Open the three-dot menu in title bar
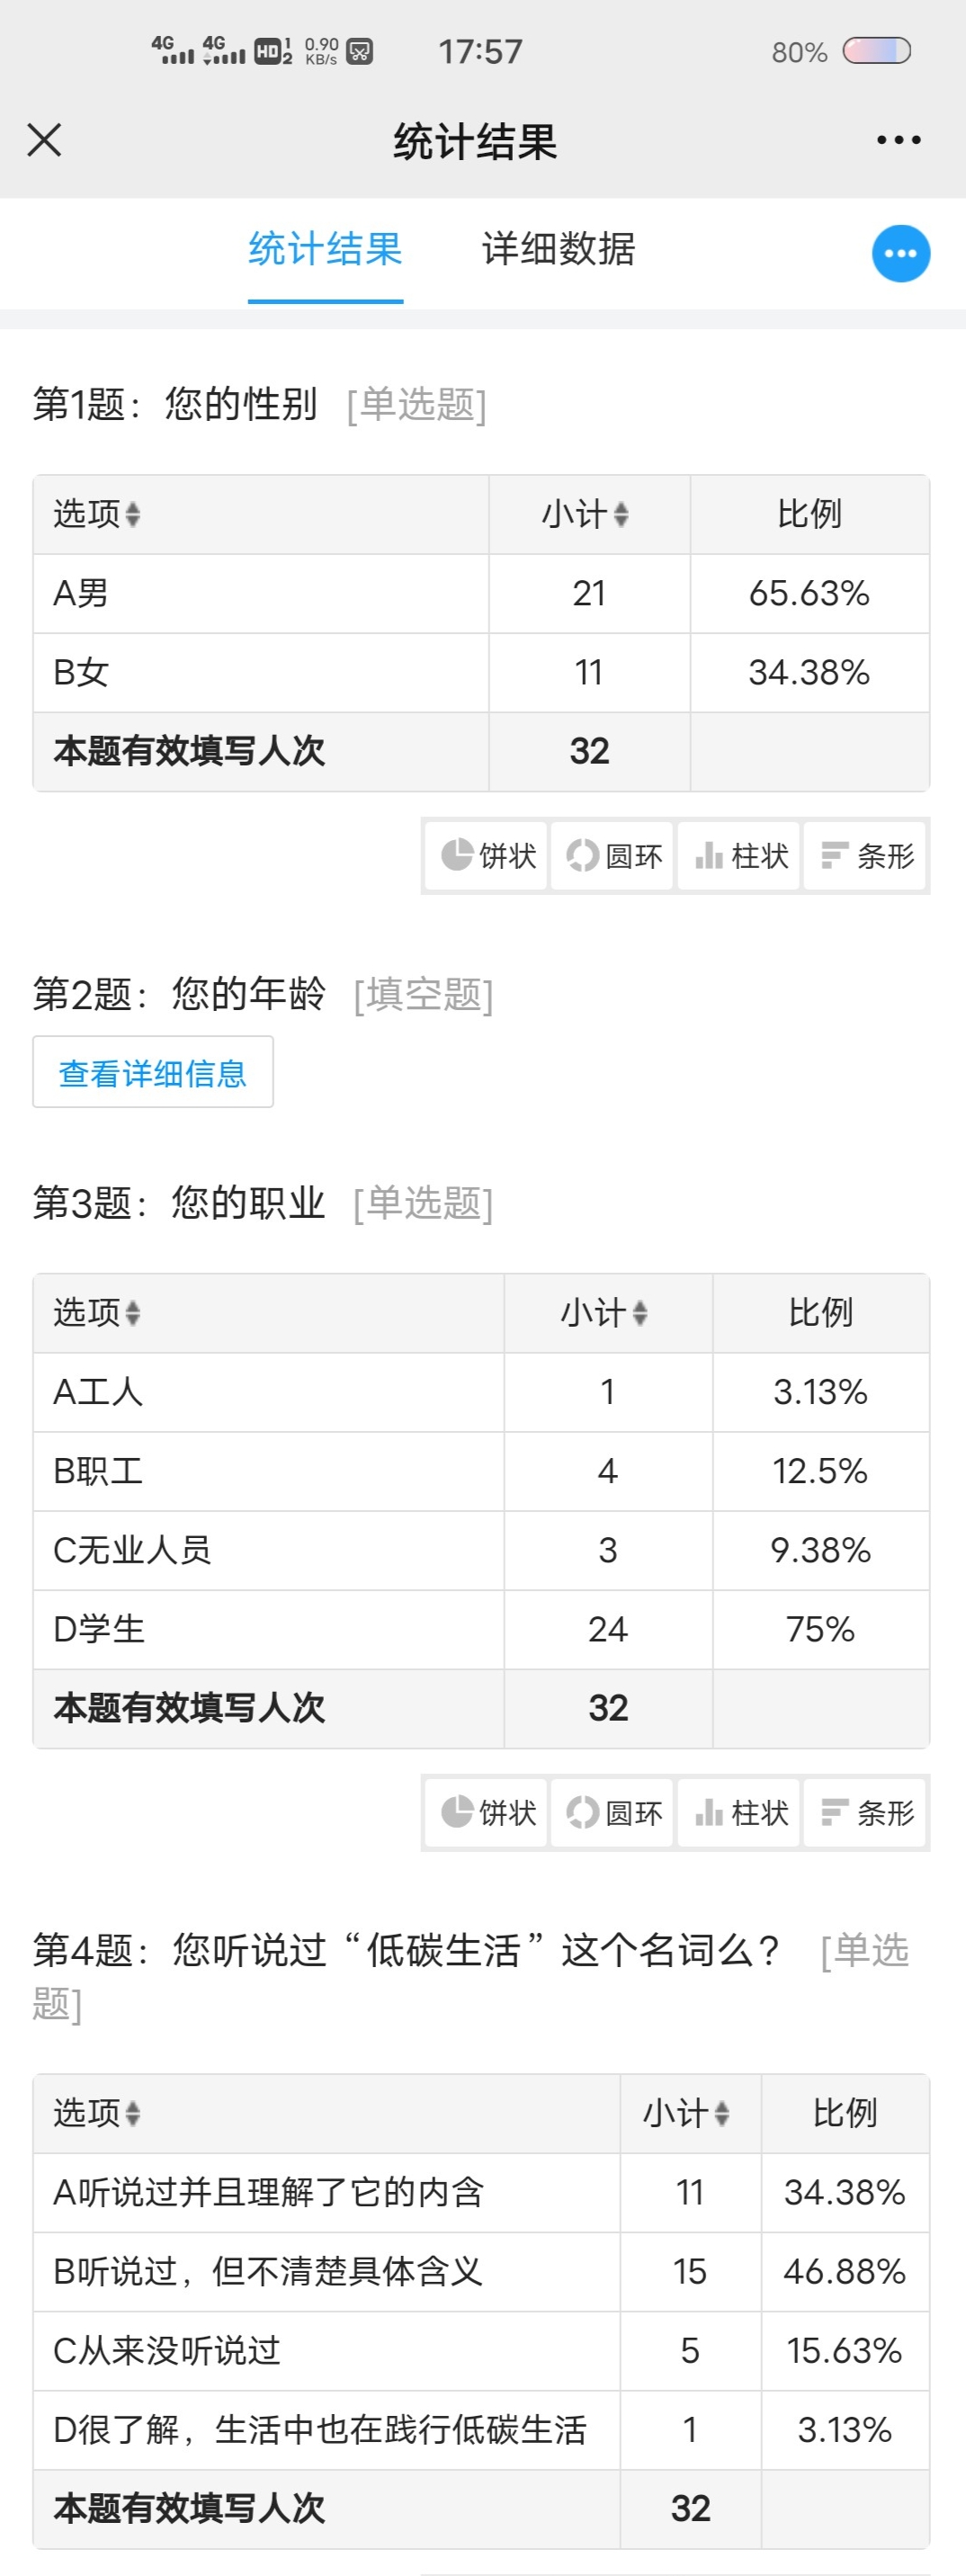The image size is (966, 2576). coord(898,140)
